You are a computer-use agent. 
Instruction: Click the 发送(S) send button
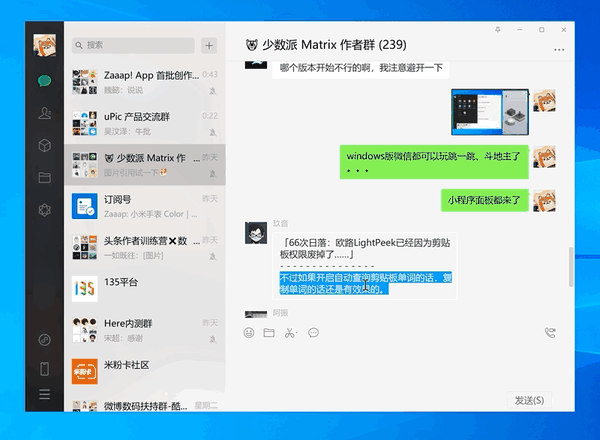tap(529, 400)
